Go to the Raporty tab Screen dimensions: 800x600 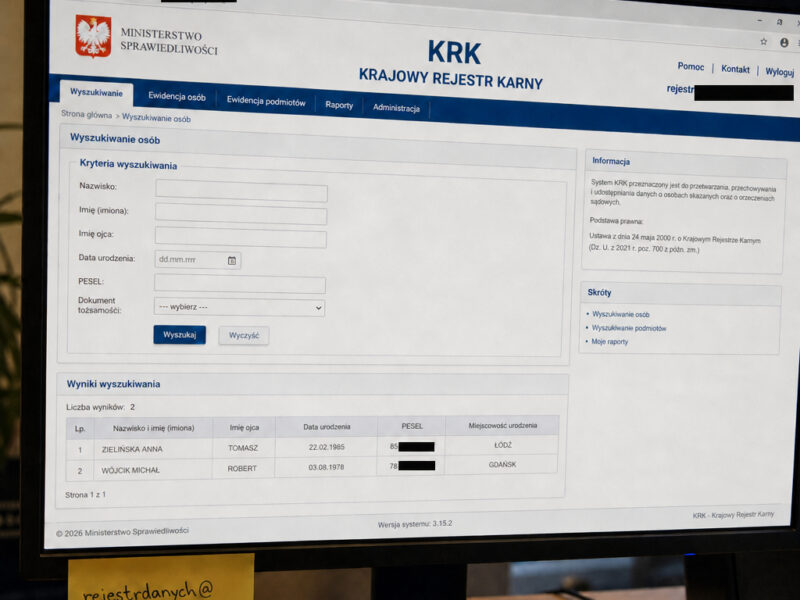pyautogui.click(x=339, y=105)
